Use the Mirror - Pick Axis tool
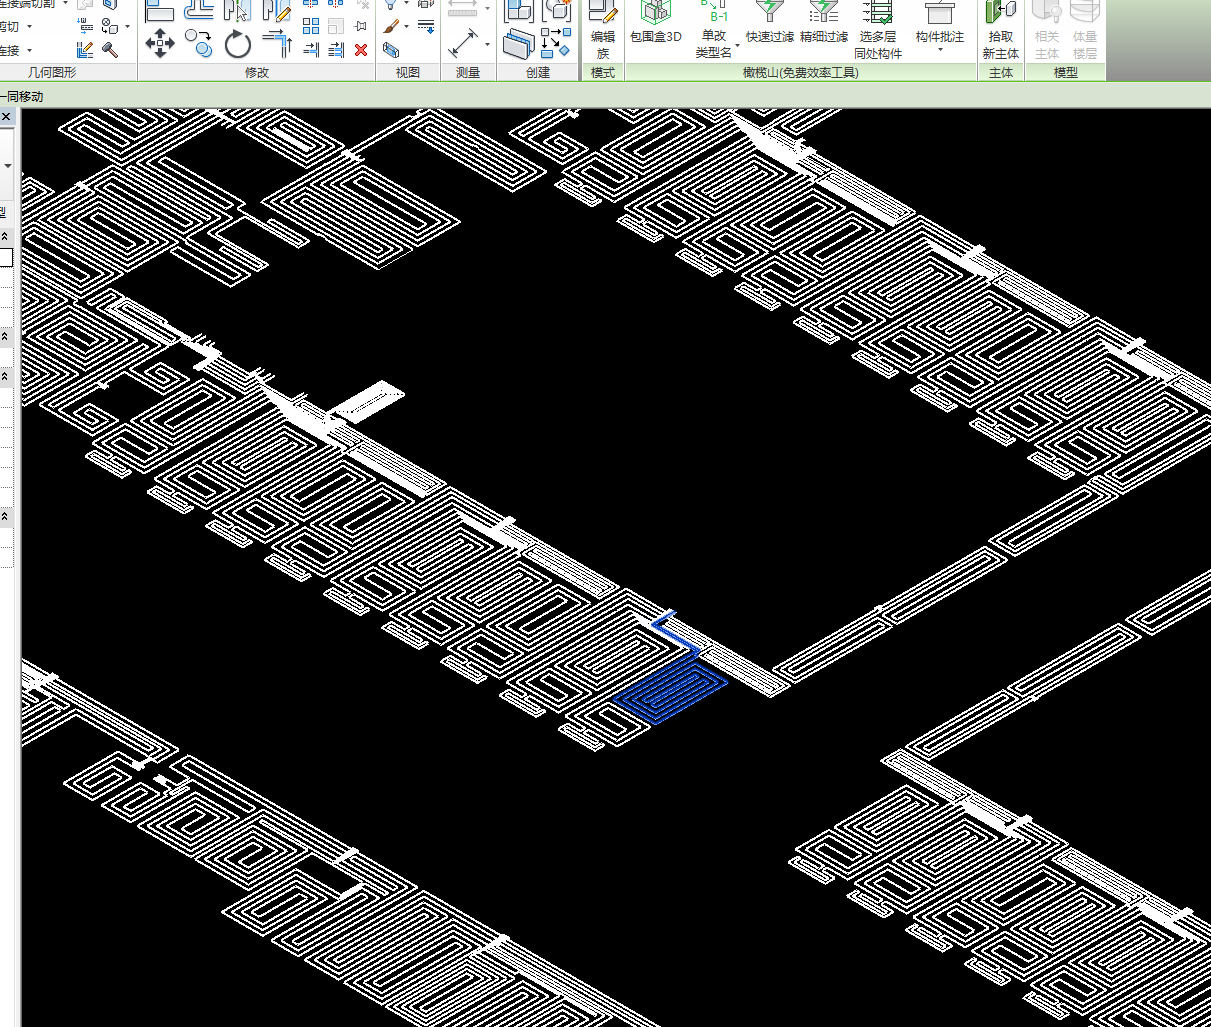 (x=238, y=10)
